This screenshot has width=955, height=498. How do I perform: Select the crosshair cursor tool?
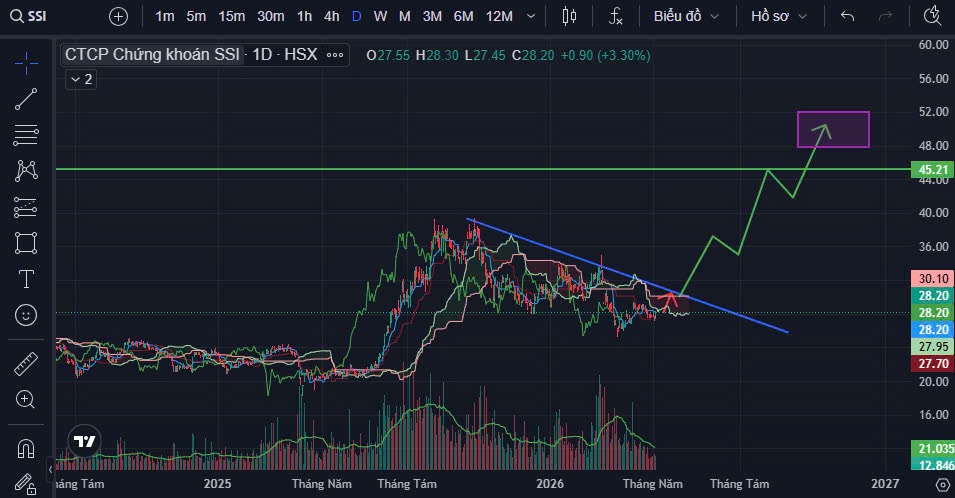pos(26,63)
